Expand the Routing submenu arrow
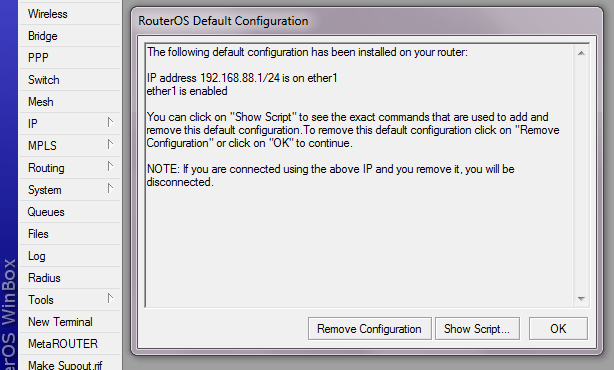This screenshot has height=370, width=614. 110,166
